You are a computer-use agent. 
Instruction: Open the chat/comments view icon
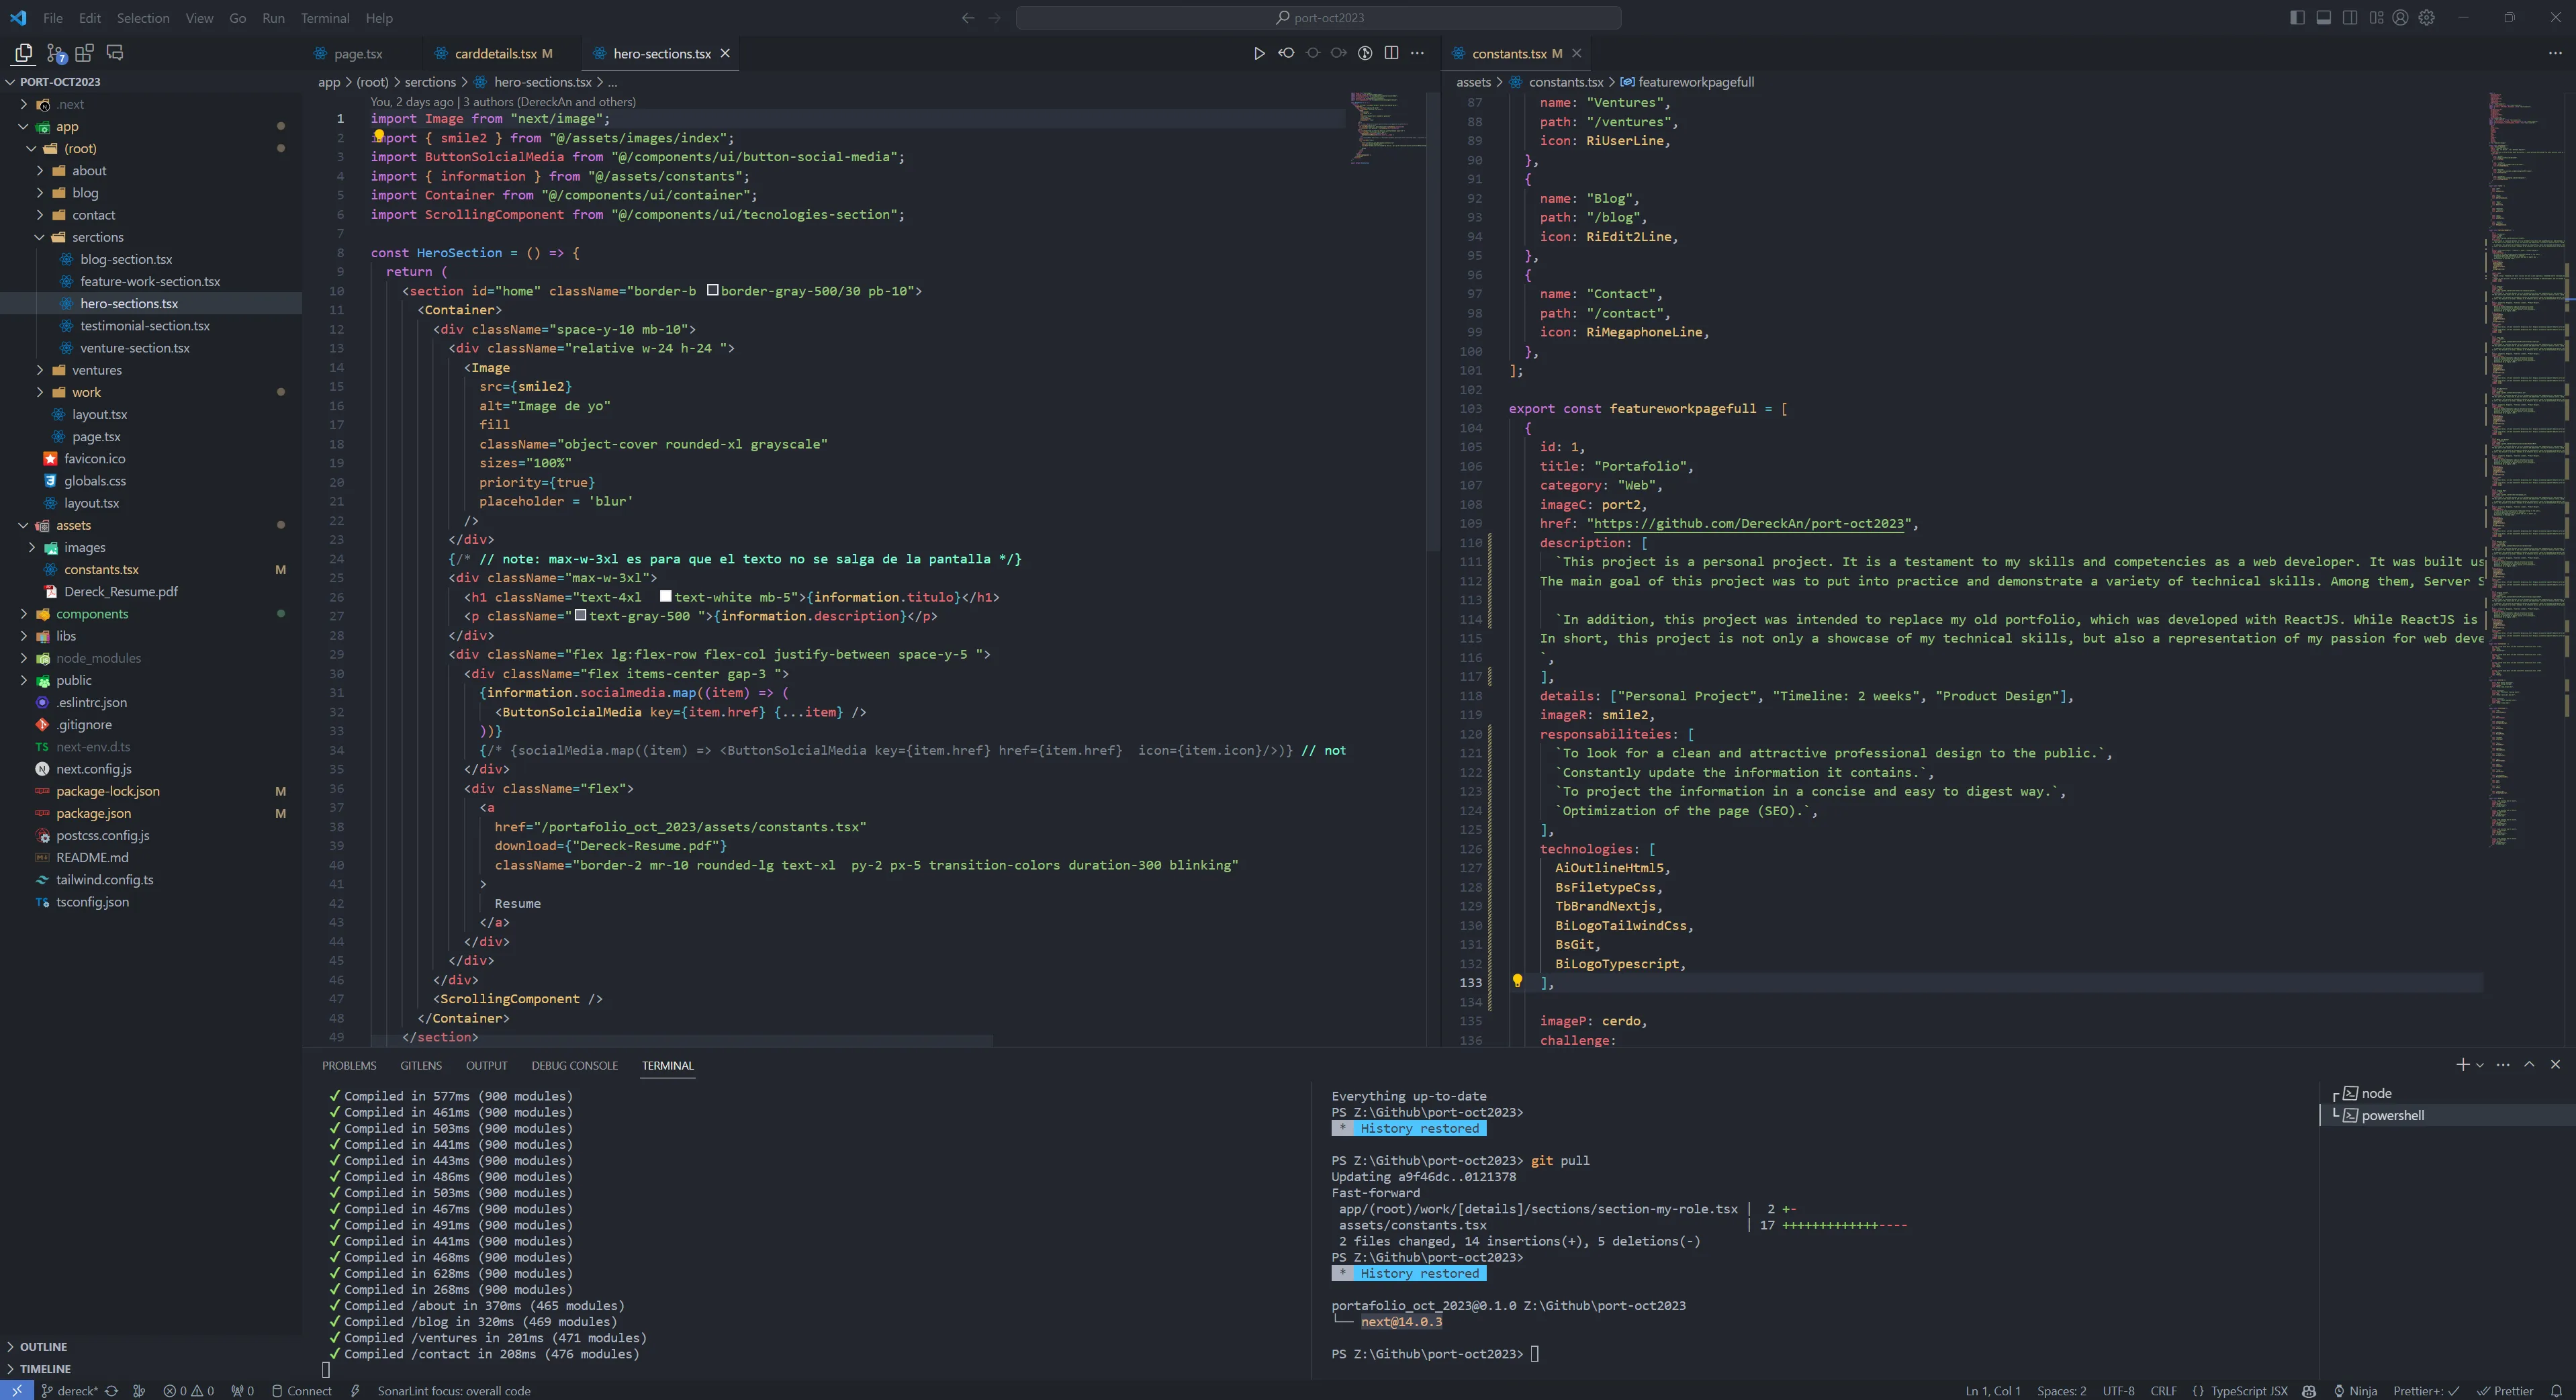(x=115, y=53)
